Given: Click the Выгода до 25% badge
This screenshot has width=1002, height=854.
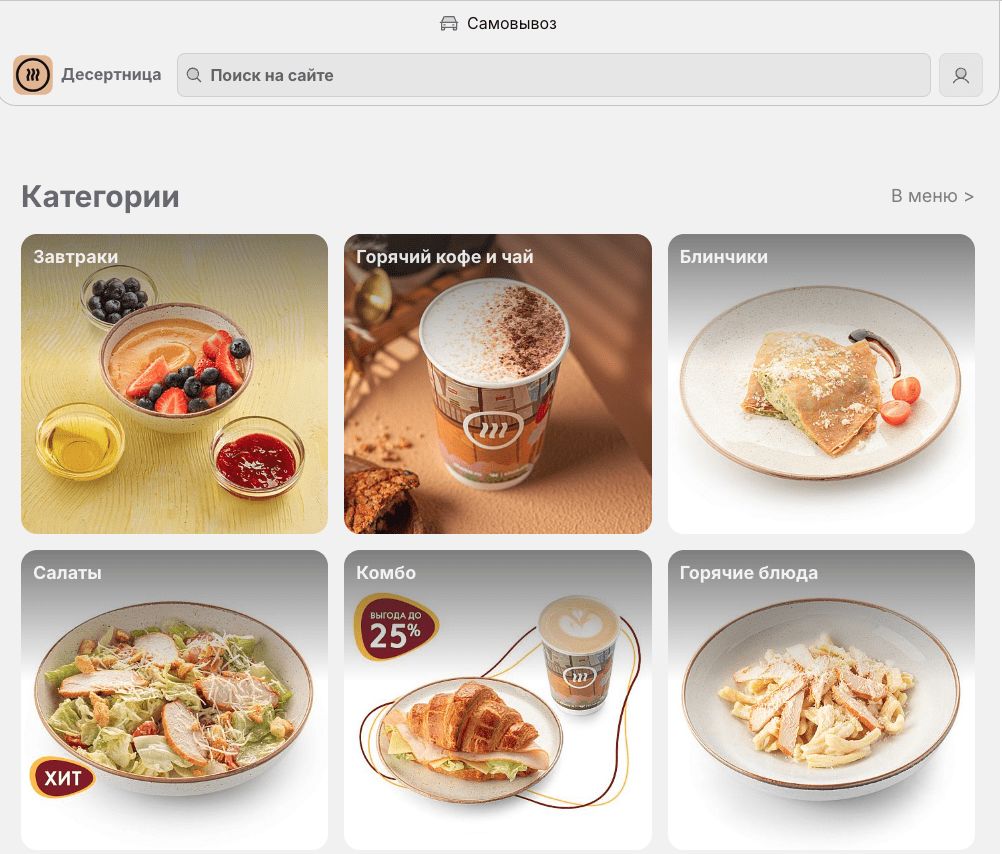Looking at the screenshot, I should click(x=396, y=628).
